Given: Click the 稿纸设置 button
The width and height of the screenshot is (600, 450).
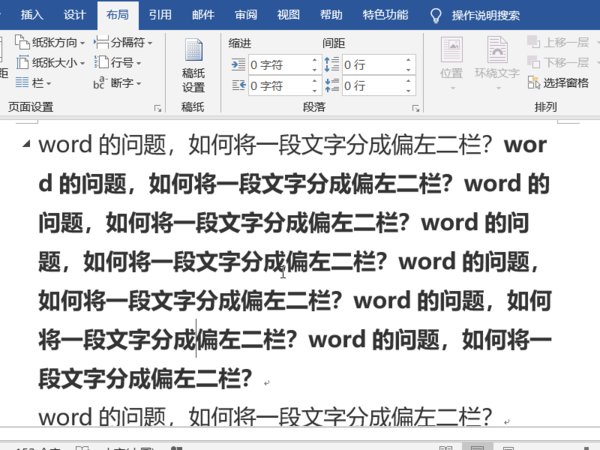Looking at the screenshot, I should click(x=193, y=66).
